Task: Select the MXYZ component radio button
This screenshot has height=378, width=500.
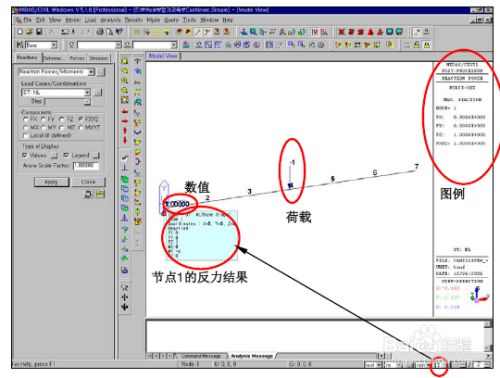Action: pos(80,128)
